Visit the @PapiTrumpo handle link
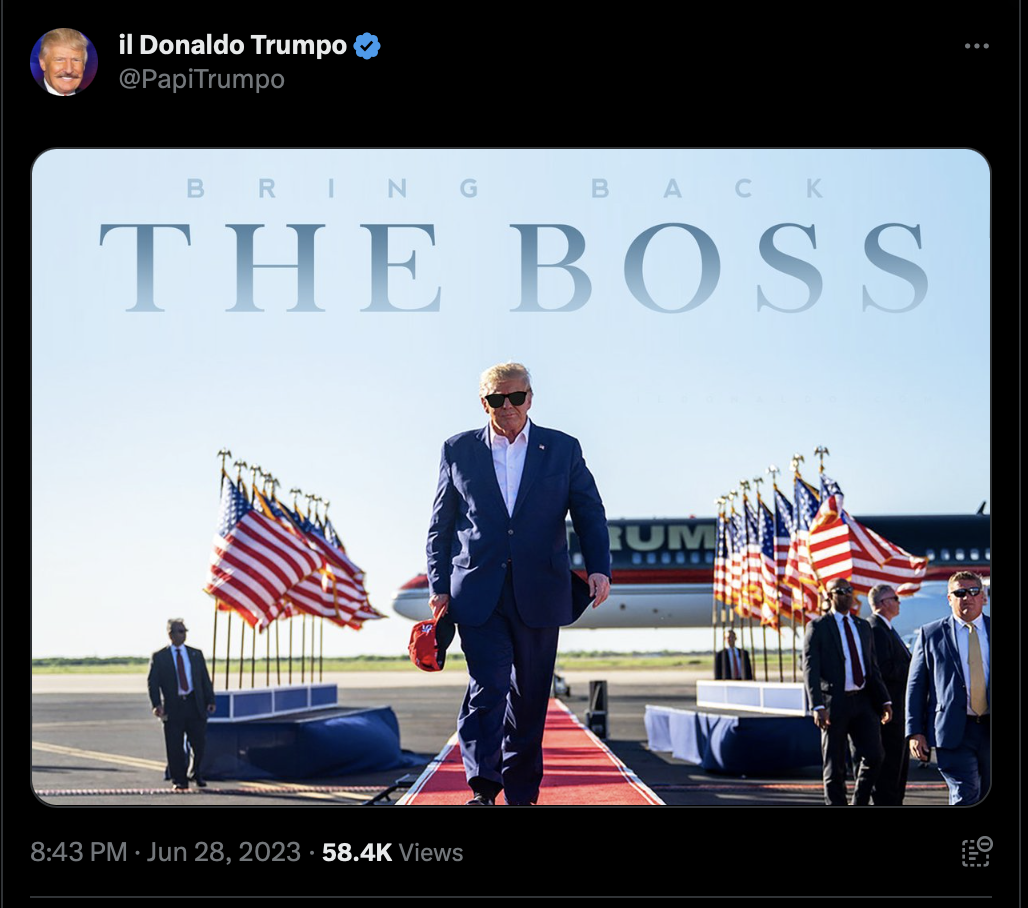1028x908 pixels. (201, 79)
